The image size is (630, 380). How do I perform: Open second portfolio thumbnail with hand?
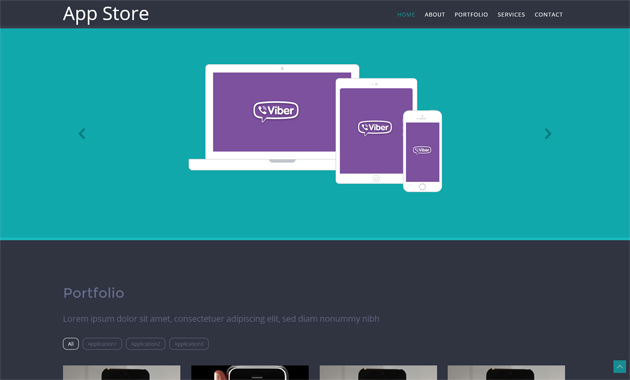pos(250,372)
